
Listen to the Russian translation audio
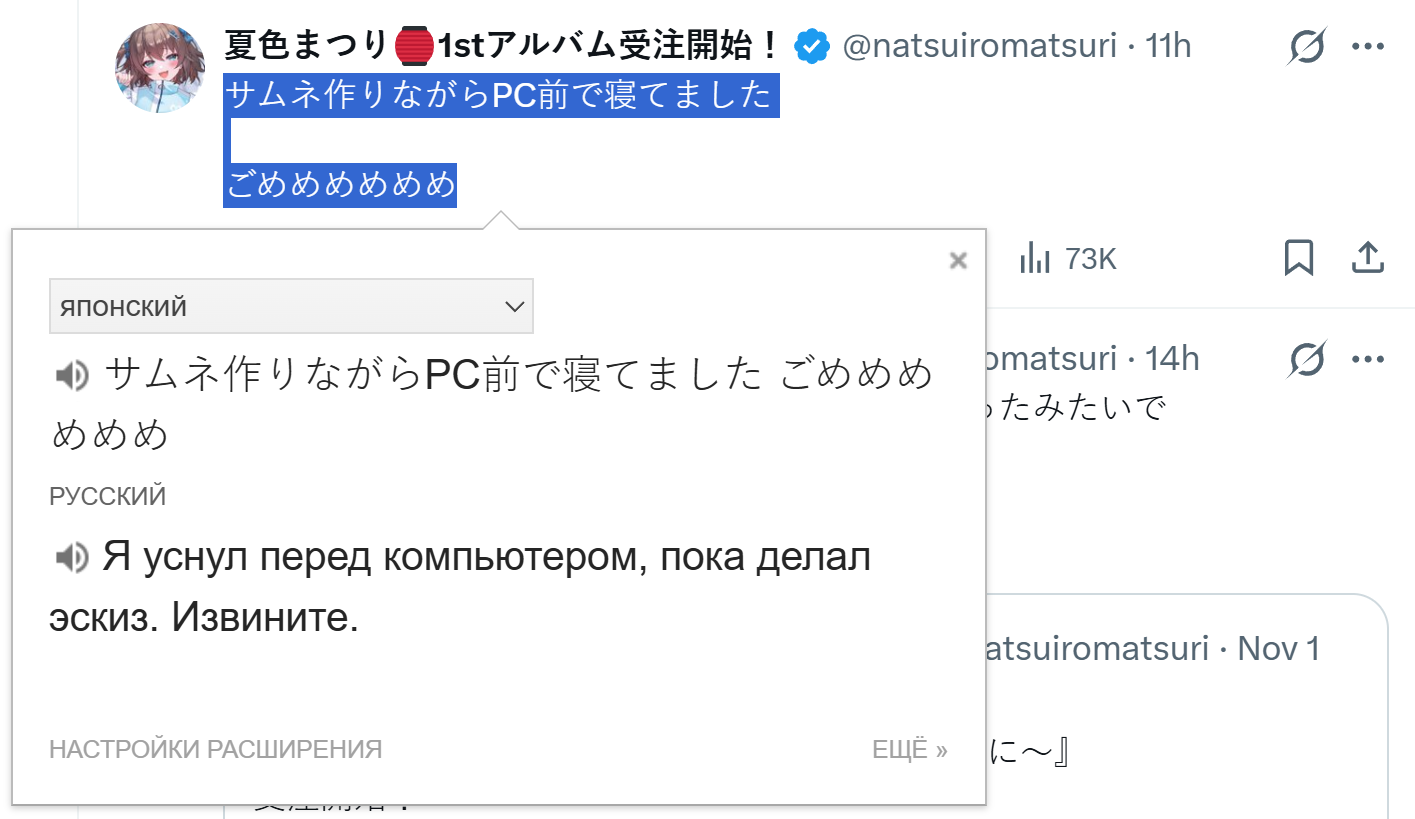(x=71, y=557)
